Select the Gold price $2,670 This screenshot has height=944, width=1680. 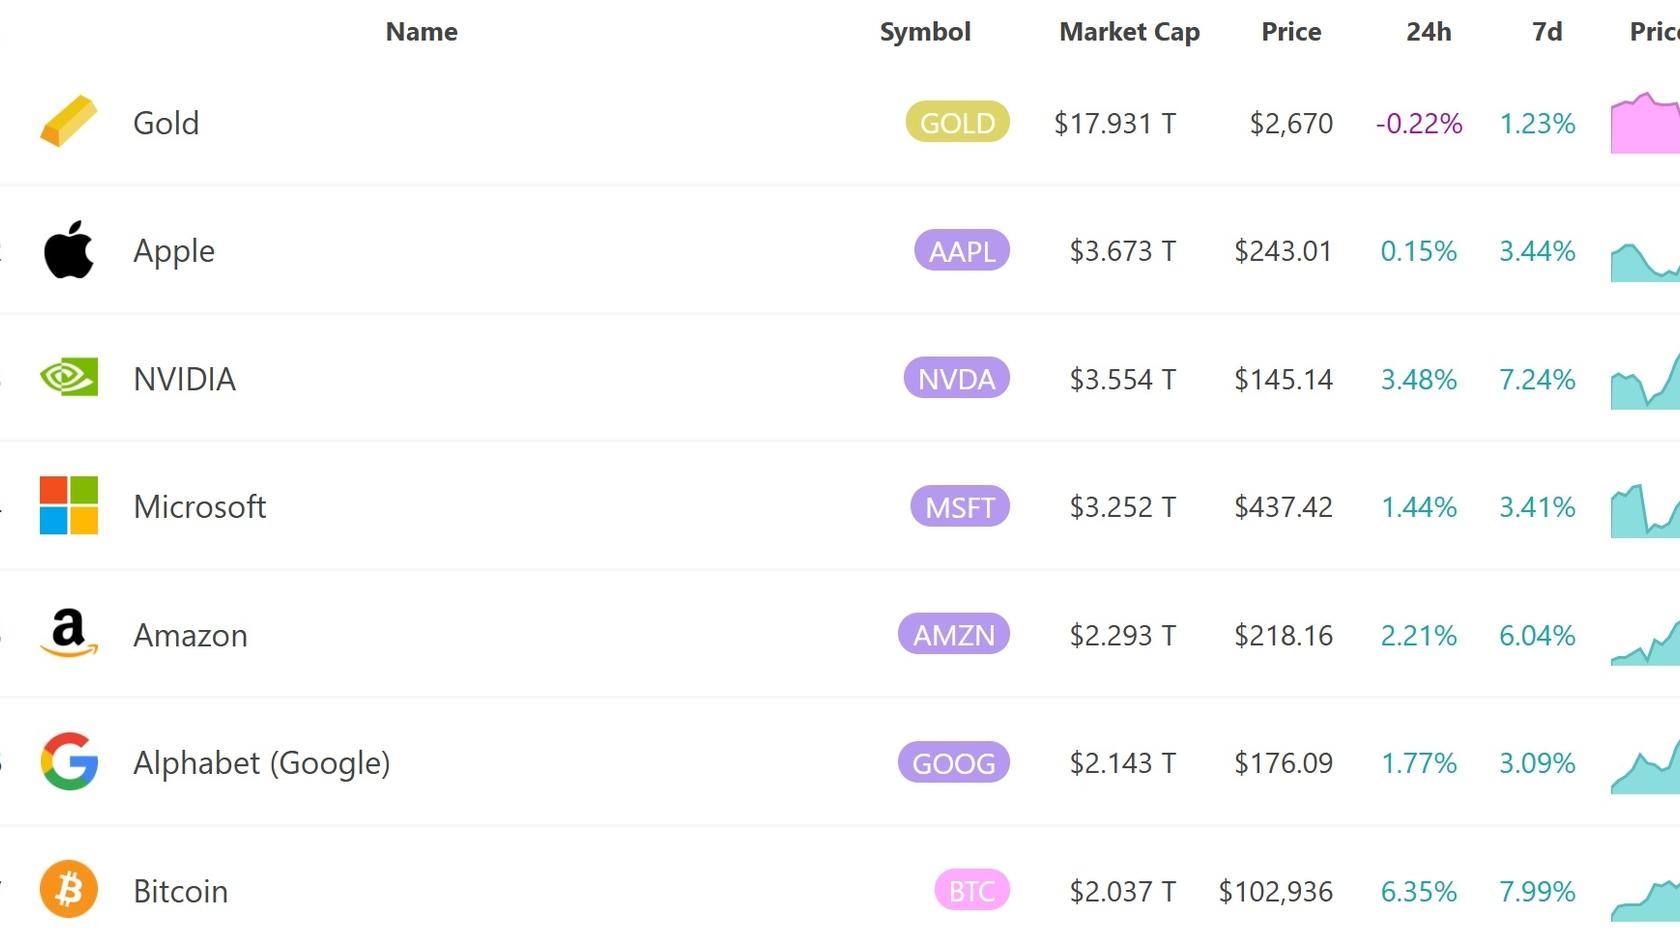click(x=1291, y=123)
